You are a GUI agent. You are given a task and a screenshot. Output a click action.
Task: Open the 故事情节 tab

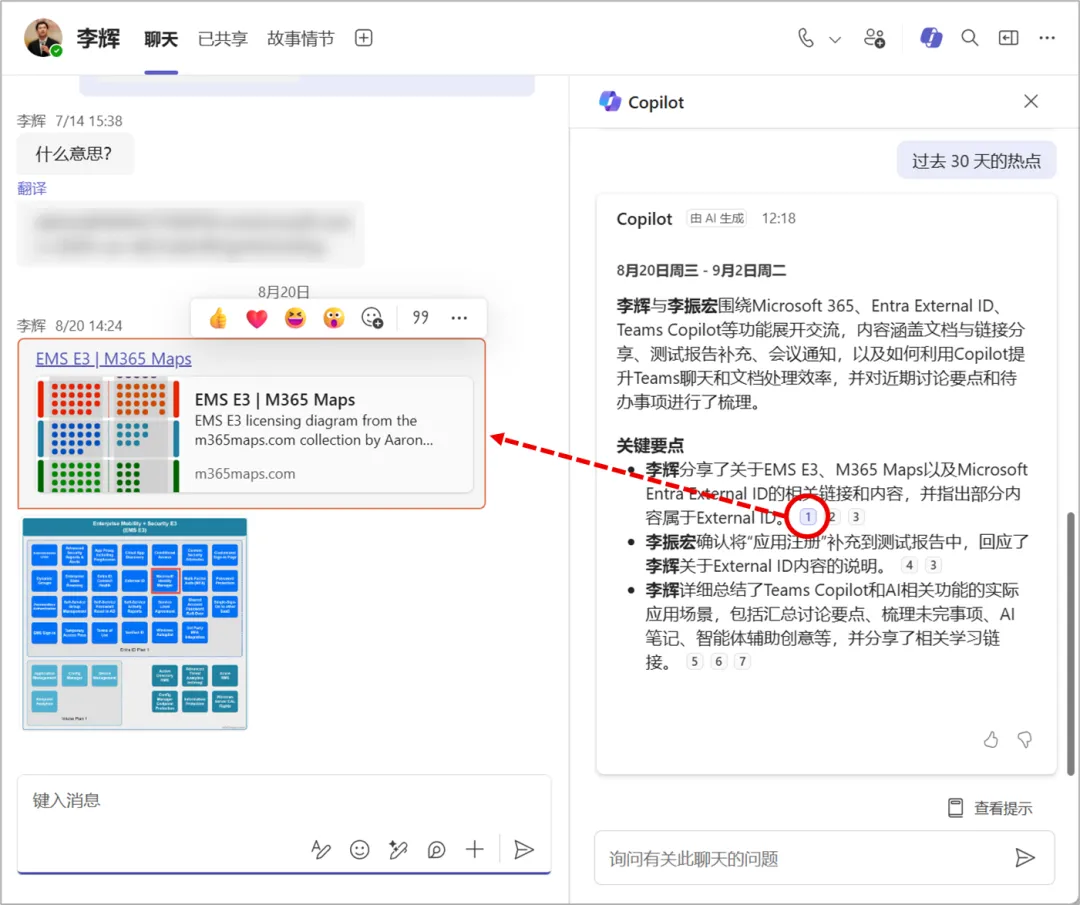[x=300, y=39]
